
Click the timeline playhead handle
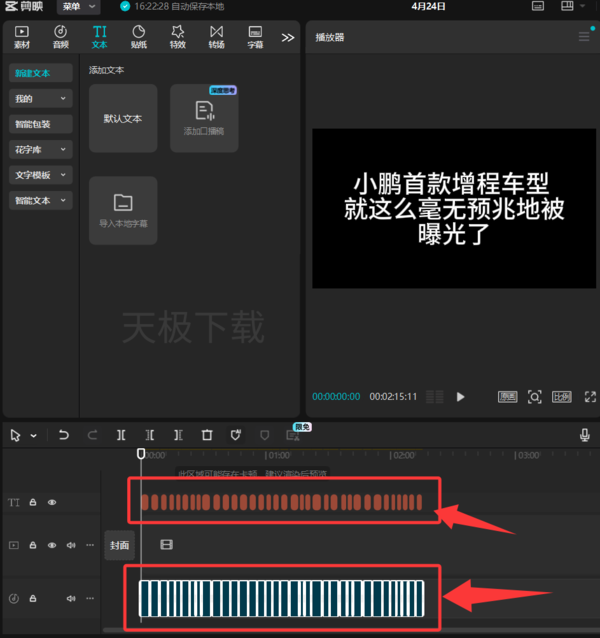click(x=141, y=454)
